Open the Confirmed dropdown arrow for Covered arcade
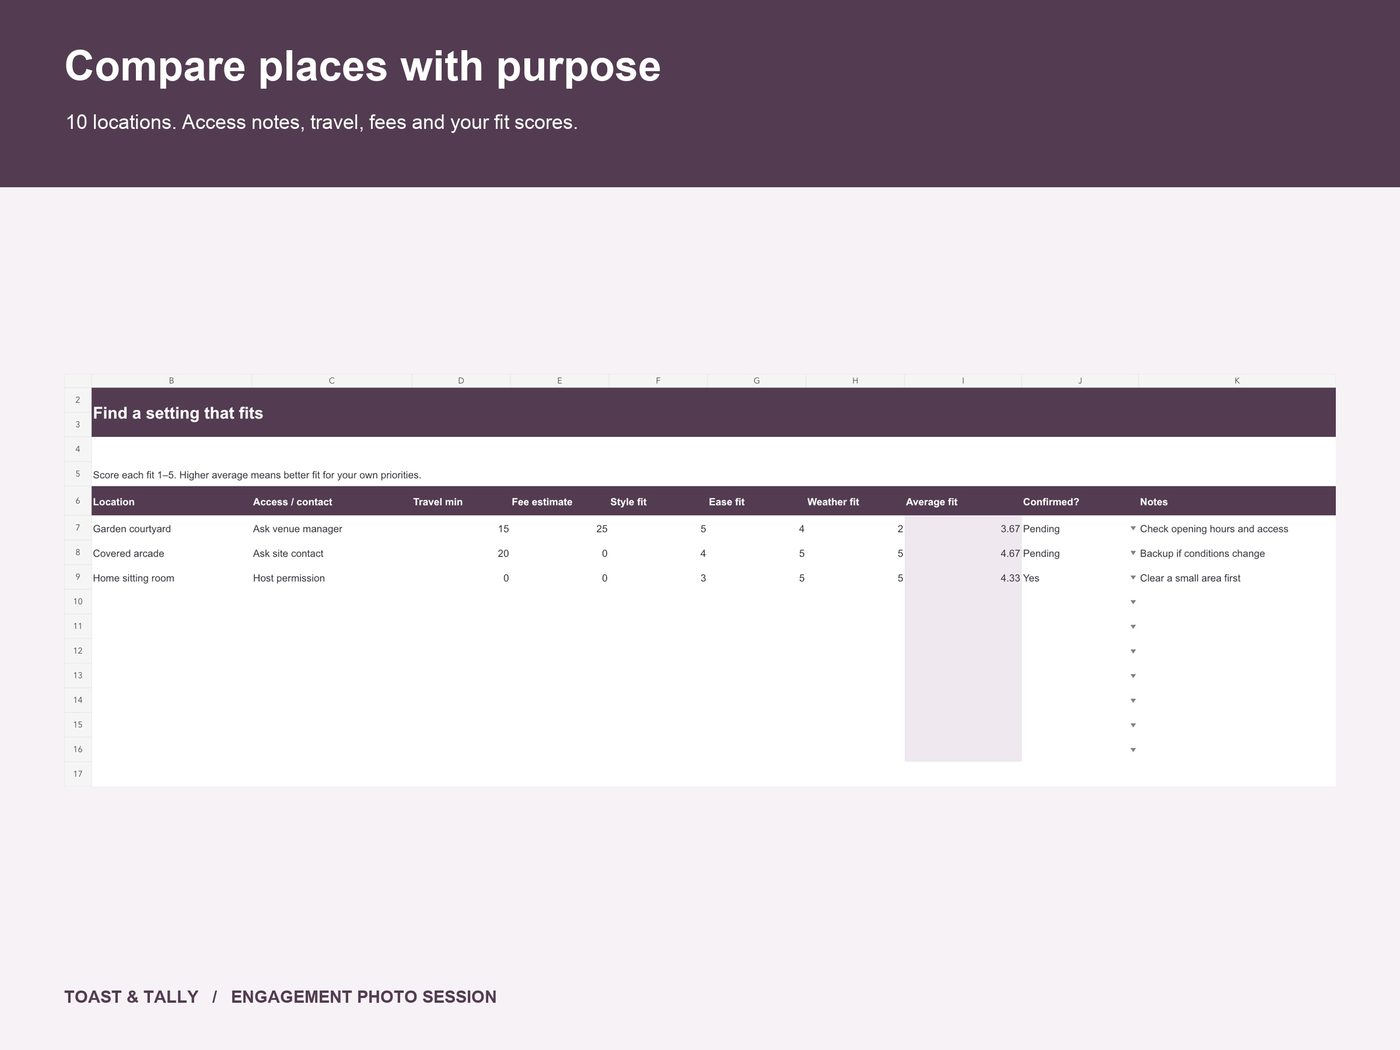 tap(1133, 553)
